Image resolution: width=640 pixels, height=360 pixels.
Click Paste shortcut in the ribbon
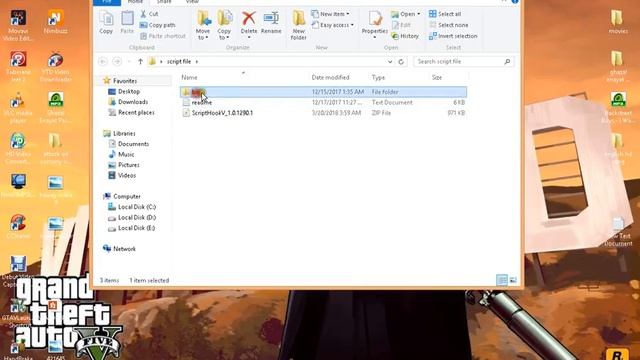(x=163, y=36)
